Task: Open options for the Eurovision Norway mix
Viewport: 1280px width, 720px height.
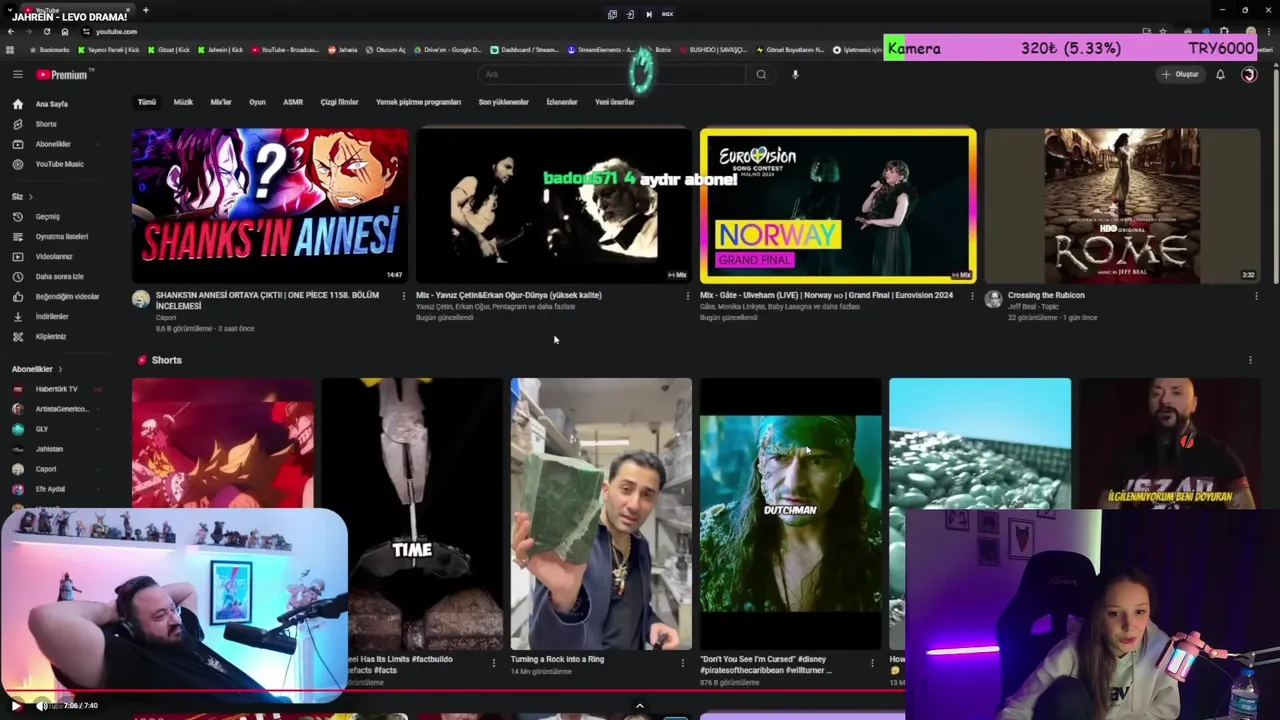Action: pyautogui.click(x=972, y=296)
